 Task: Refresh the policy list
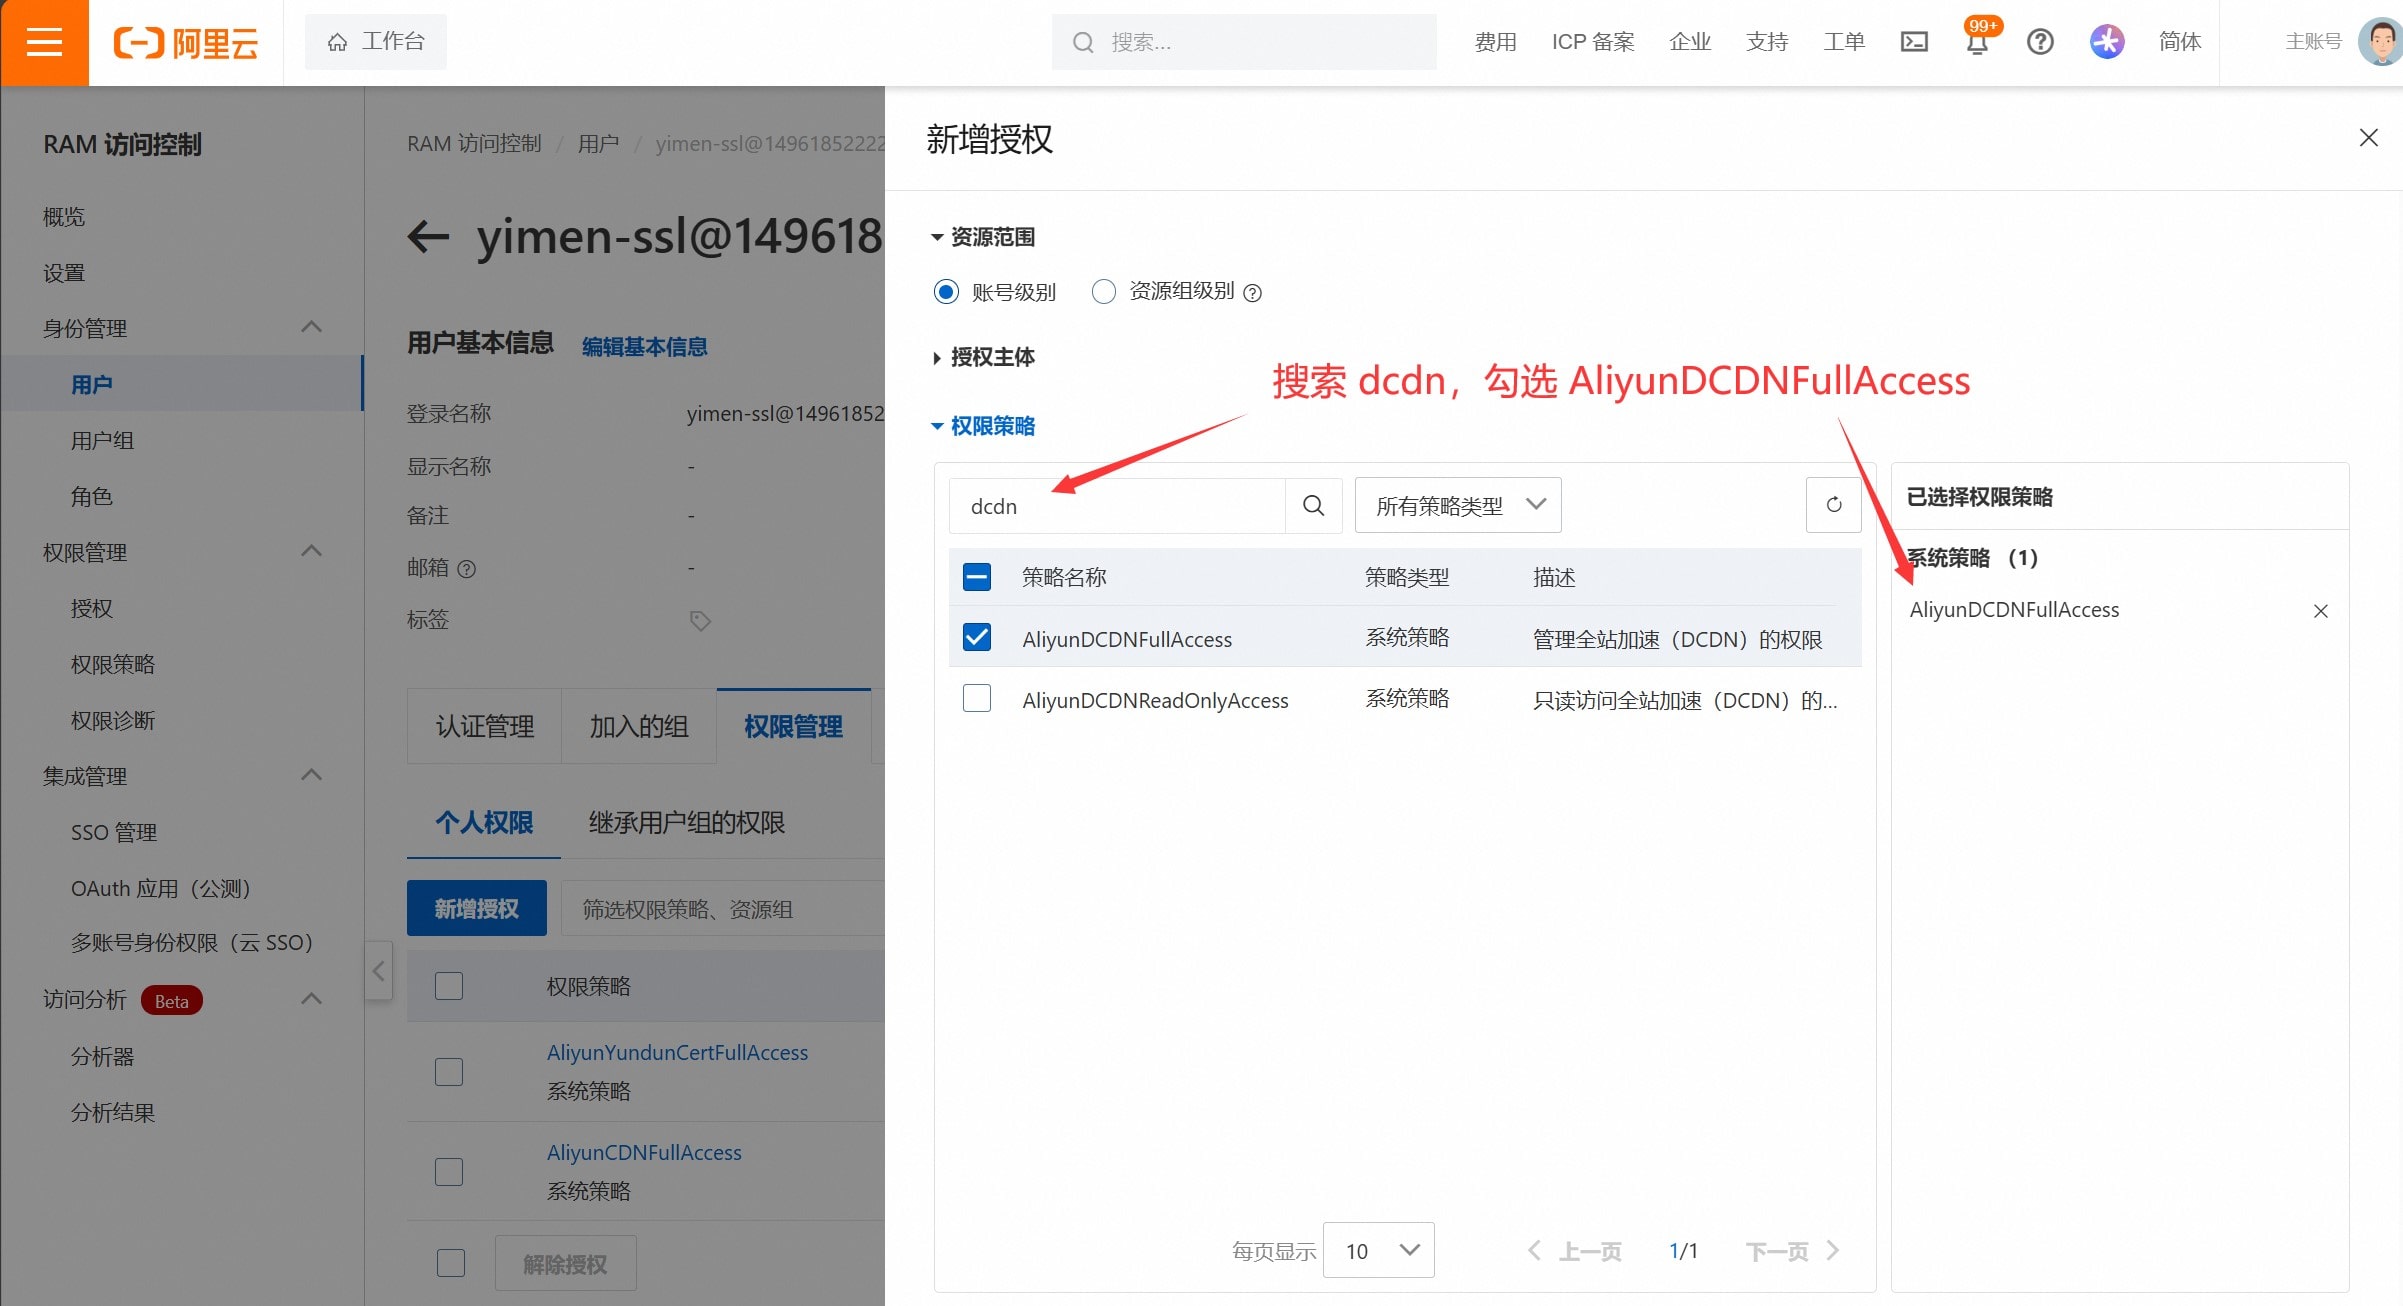tap(1833, 505)
